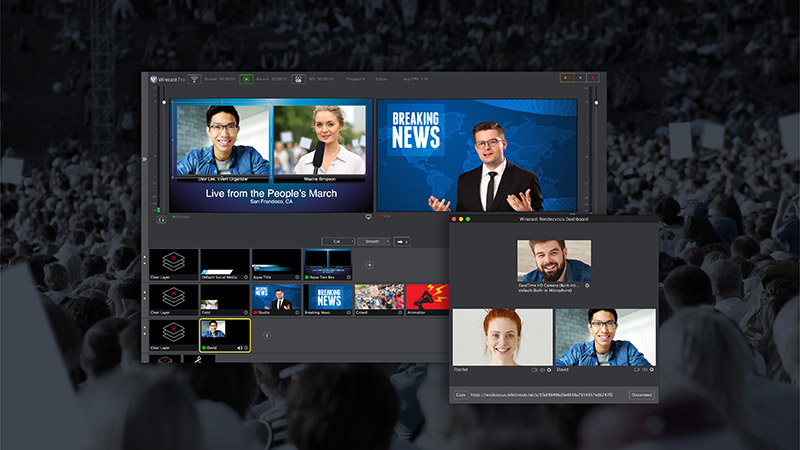Select the dual preview-live layout button

567,78
